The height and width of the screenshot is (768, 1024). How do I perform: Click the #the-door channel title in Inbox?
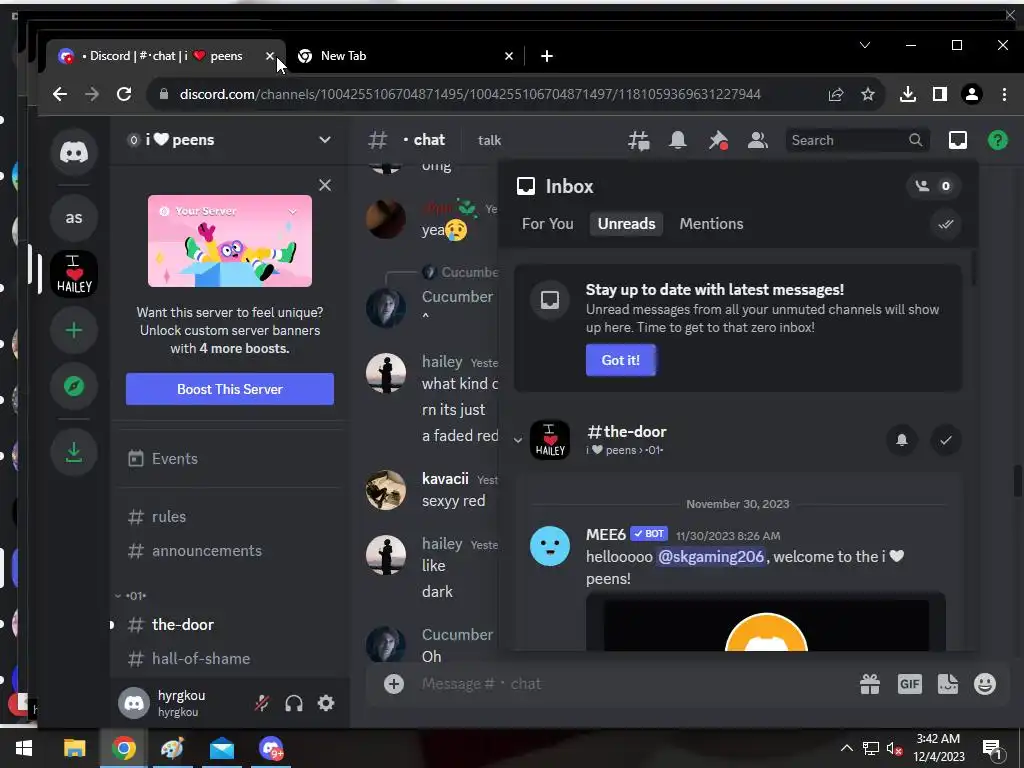[x=626, y=432]
